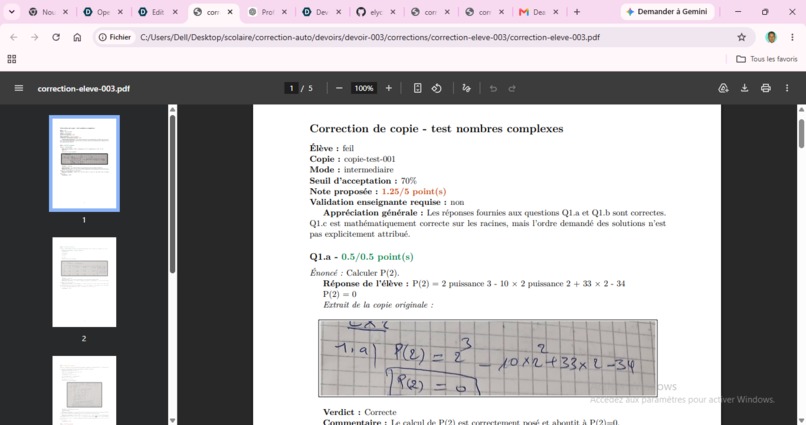Open the Tous les favoris folder
This screenshot has width=806, height=425.
point(767,59)
